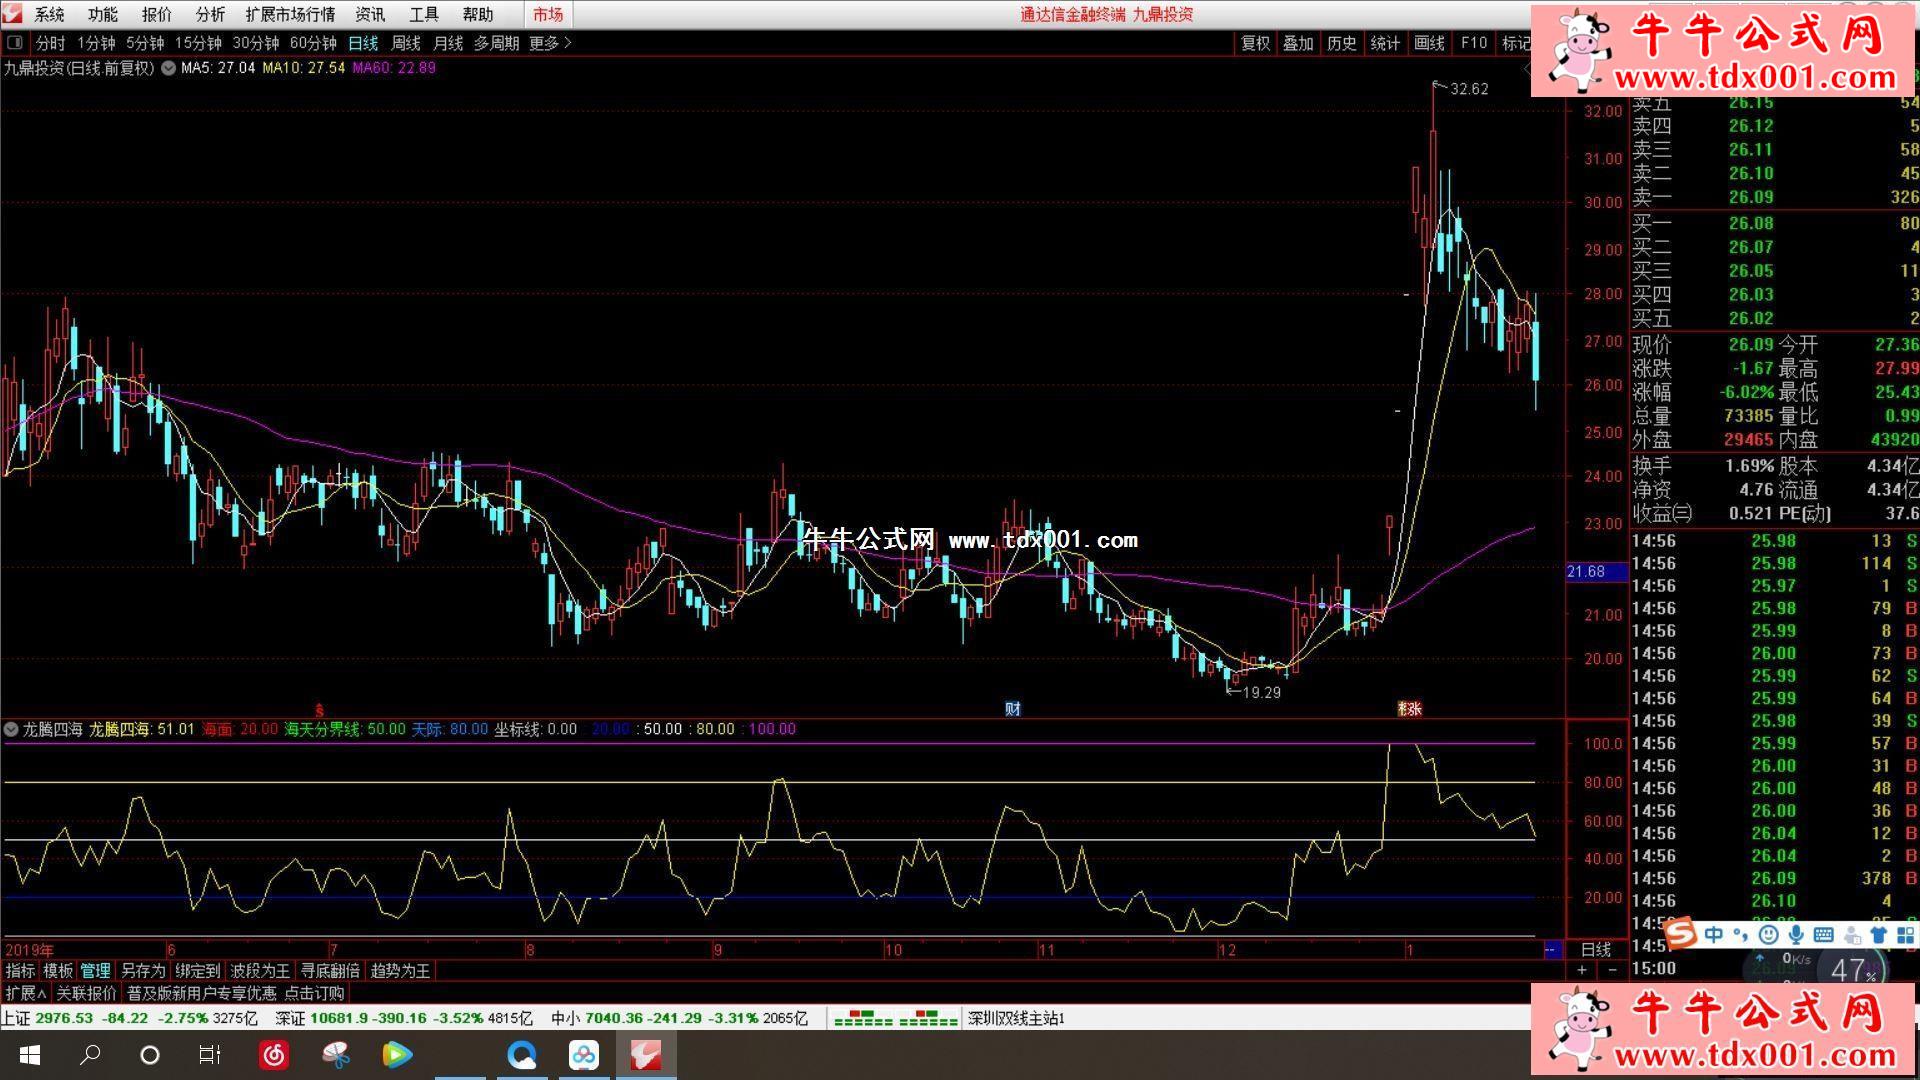
Task: Click the Tongdaxin red taskbar icon
Action: pos(646,1055)
